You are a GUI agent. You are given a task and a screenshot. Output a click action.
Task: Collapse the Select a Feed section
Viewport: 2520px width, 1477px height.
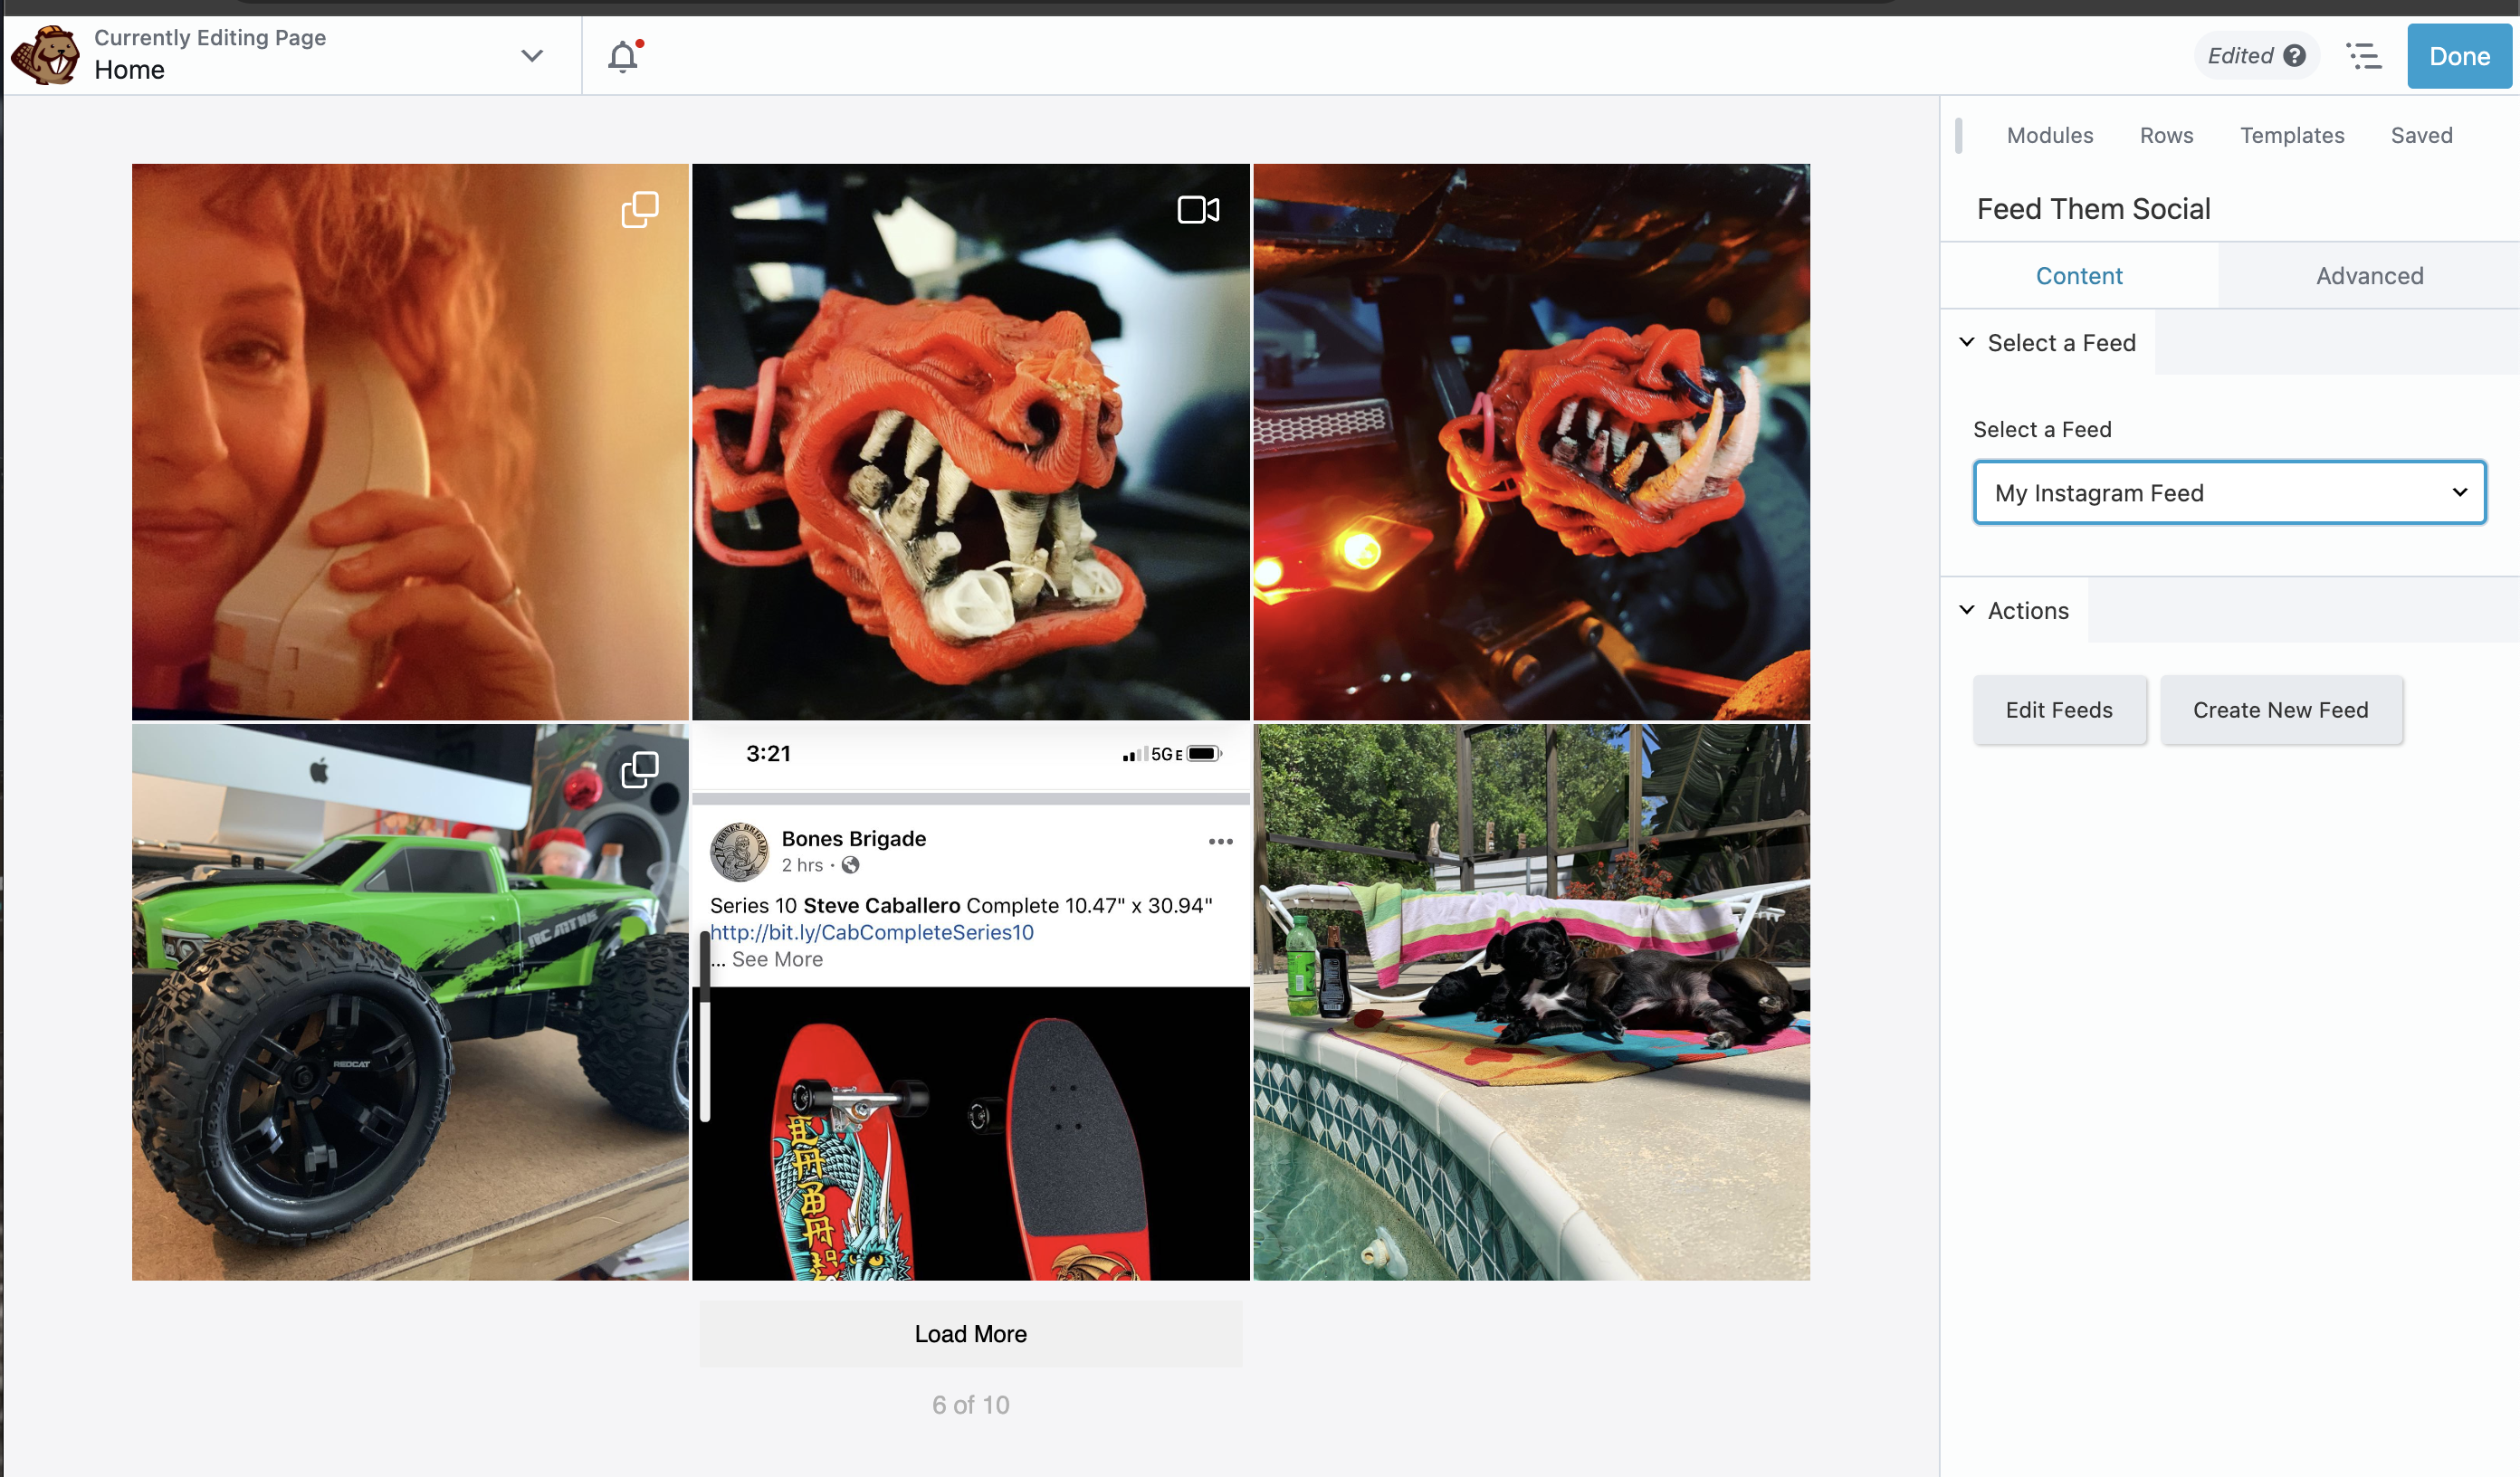pos(1967,343)
